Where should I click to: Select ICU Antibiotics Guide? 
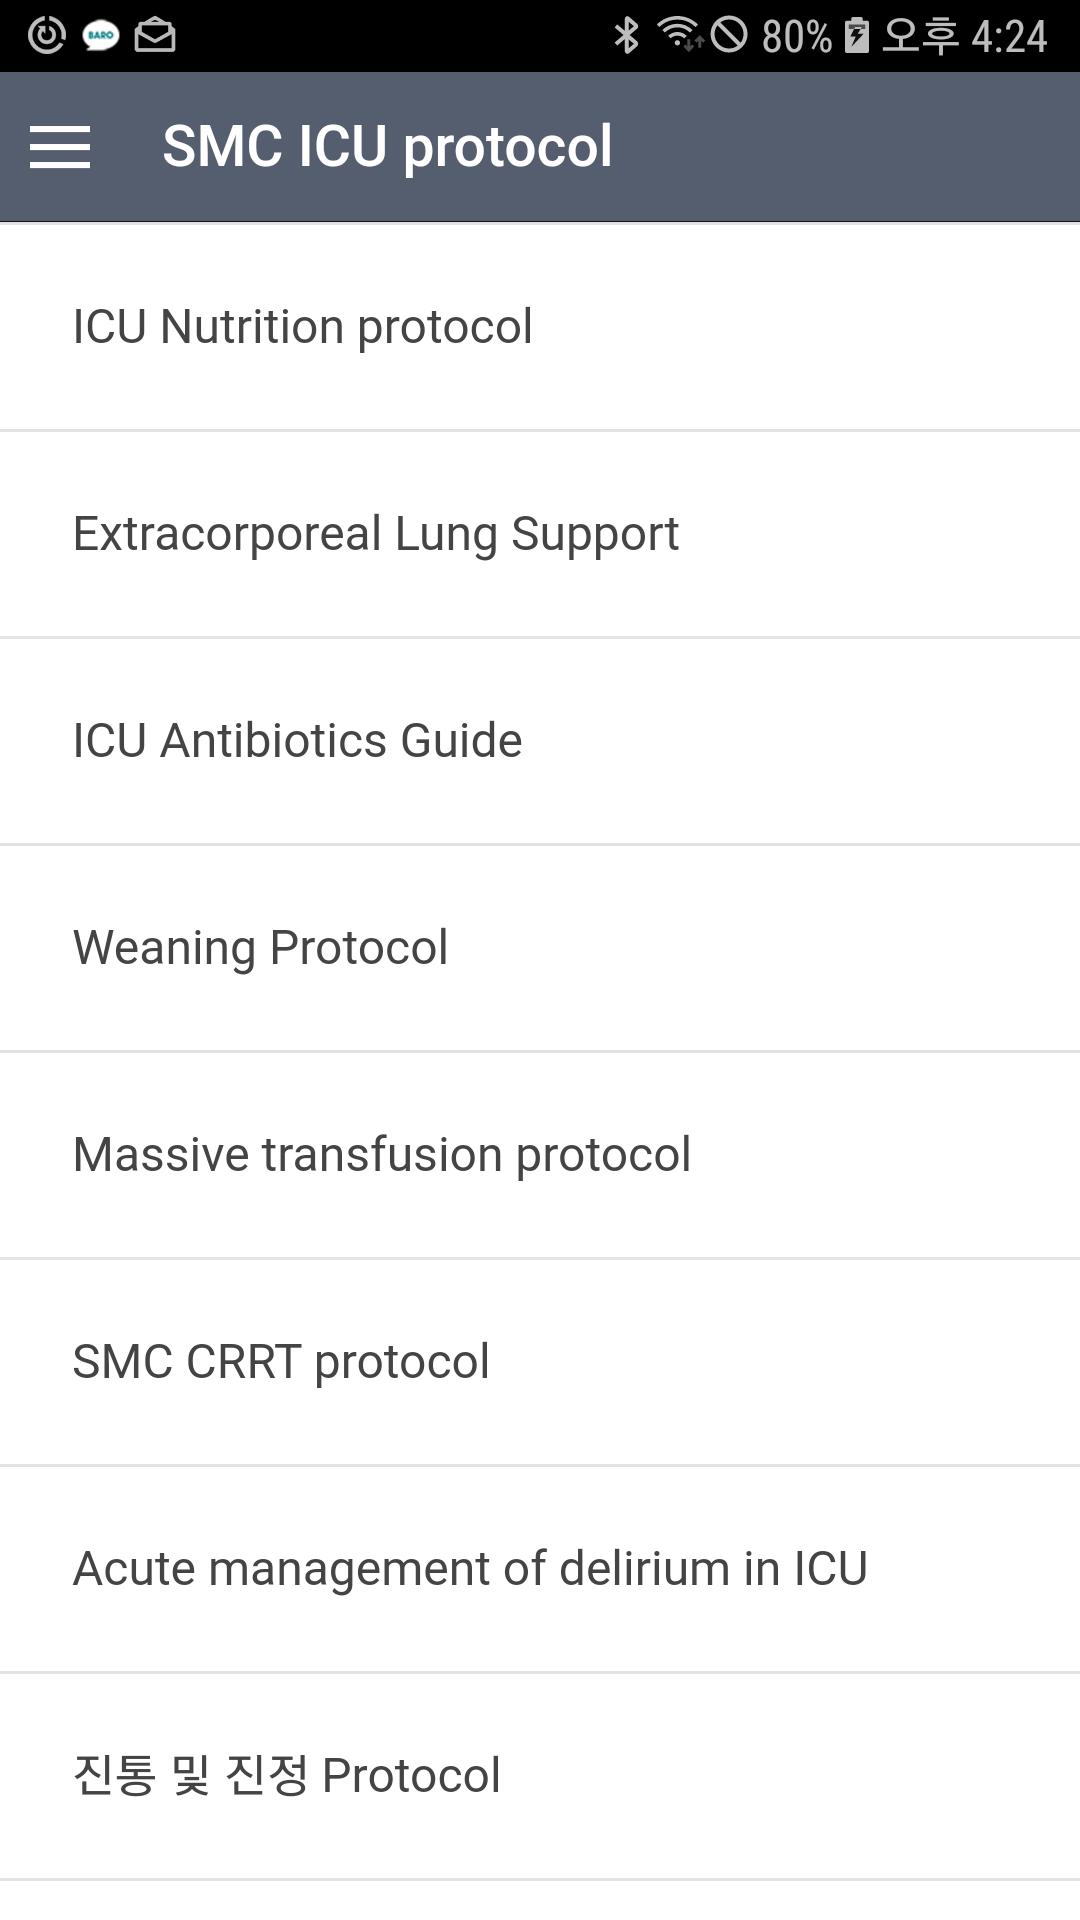click(540, 742)
